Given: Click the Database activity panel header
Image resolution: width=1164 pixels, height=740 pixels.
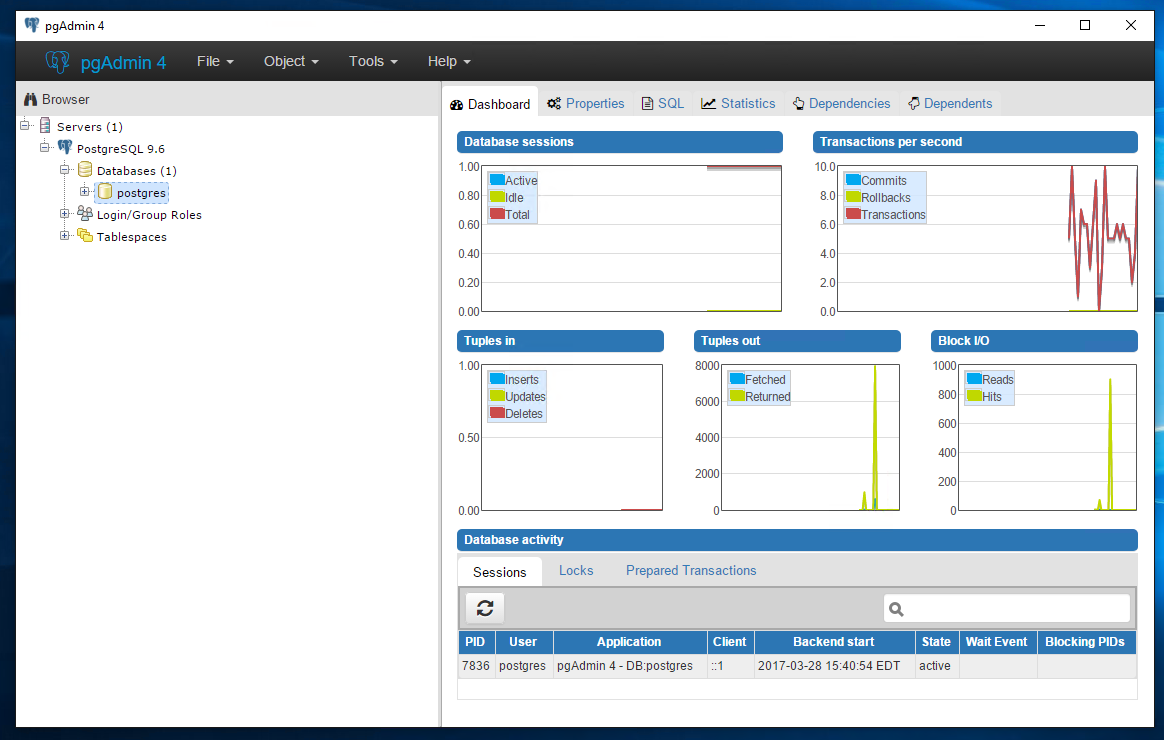Looking at the screenshot, I should pos(797,540).
